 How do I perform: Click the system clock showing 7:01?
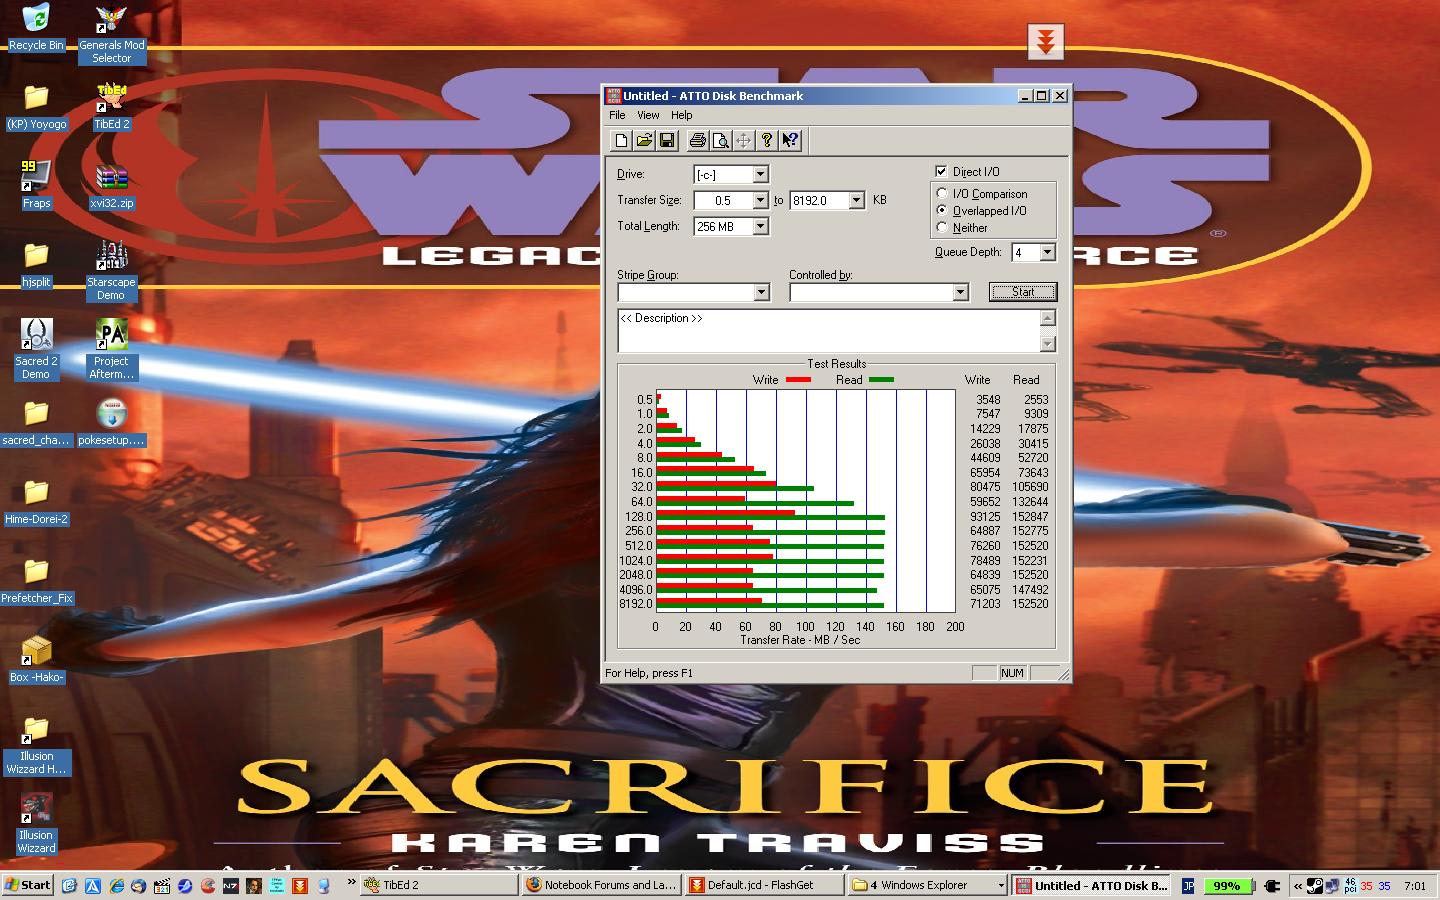pos(1415,885)
